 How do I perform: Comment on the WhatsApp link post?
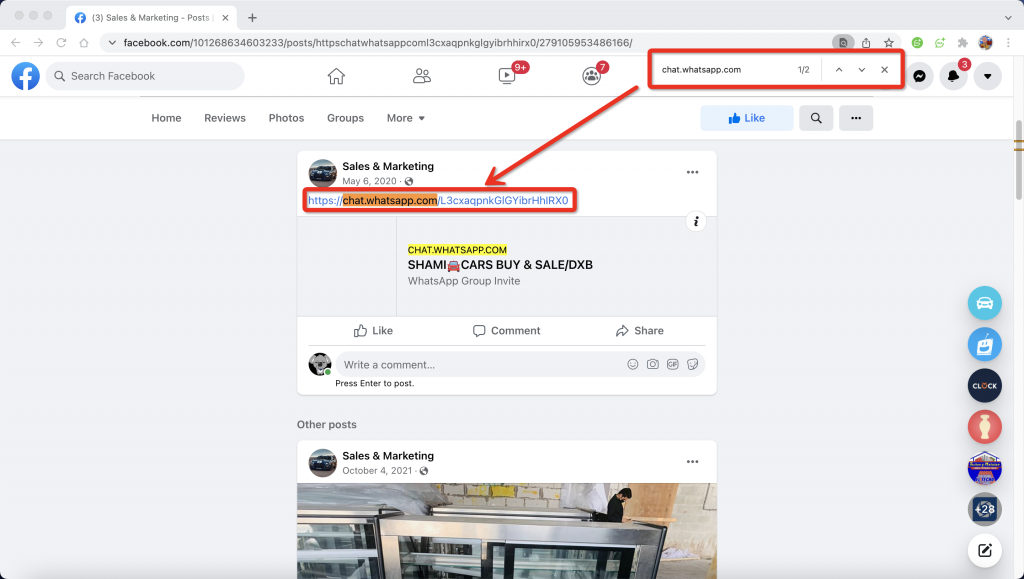pyautogui.click(x=507, y=331)
